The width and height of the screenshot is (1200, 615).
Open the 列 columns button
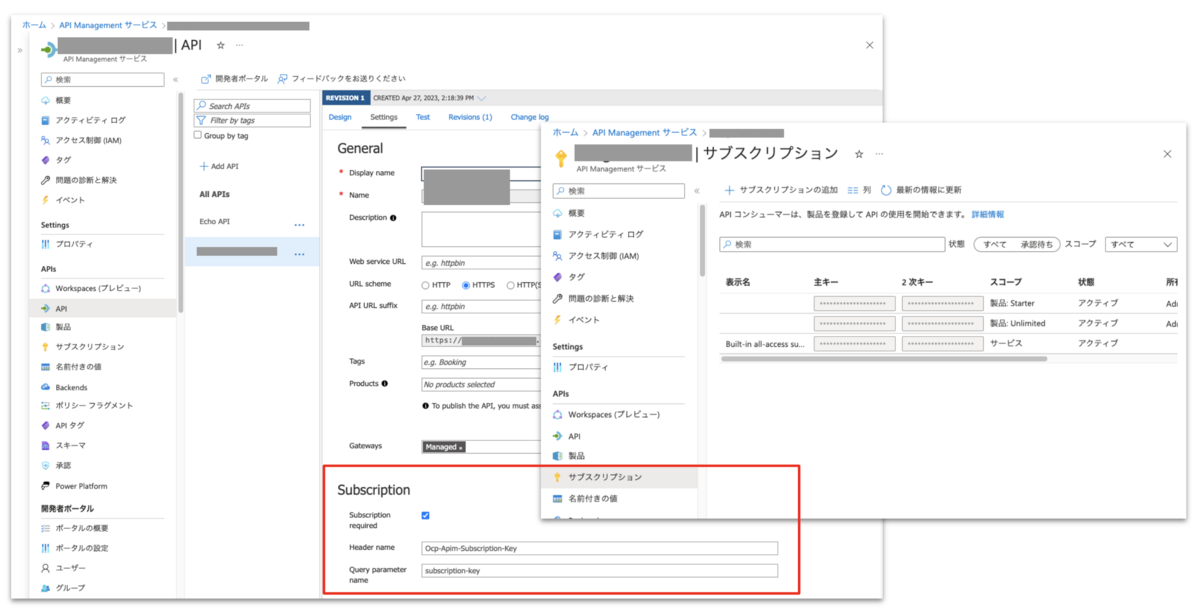tap(859, 190)
